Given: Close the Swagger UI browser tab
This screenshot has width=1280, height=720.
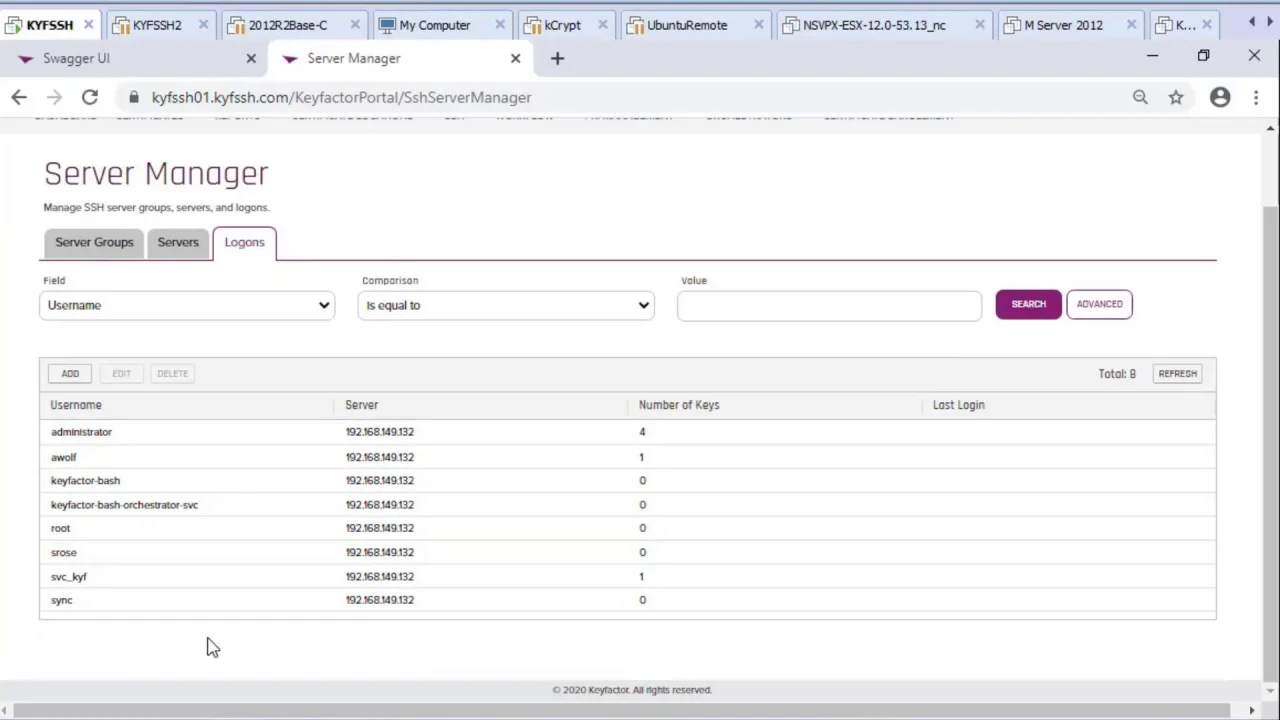Looking at the screenshot, I should coord(251,58).
